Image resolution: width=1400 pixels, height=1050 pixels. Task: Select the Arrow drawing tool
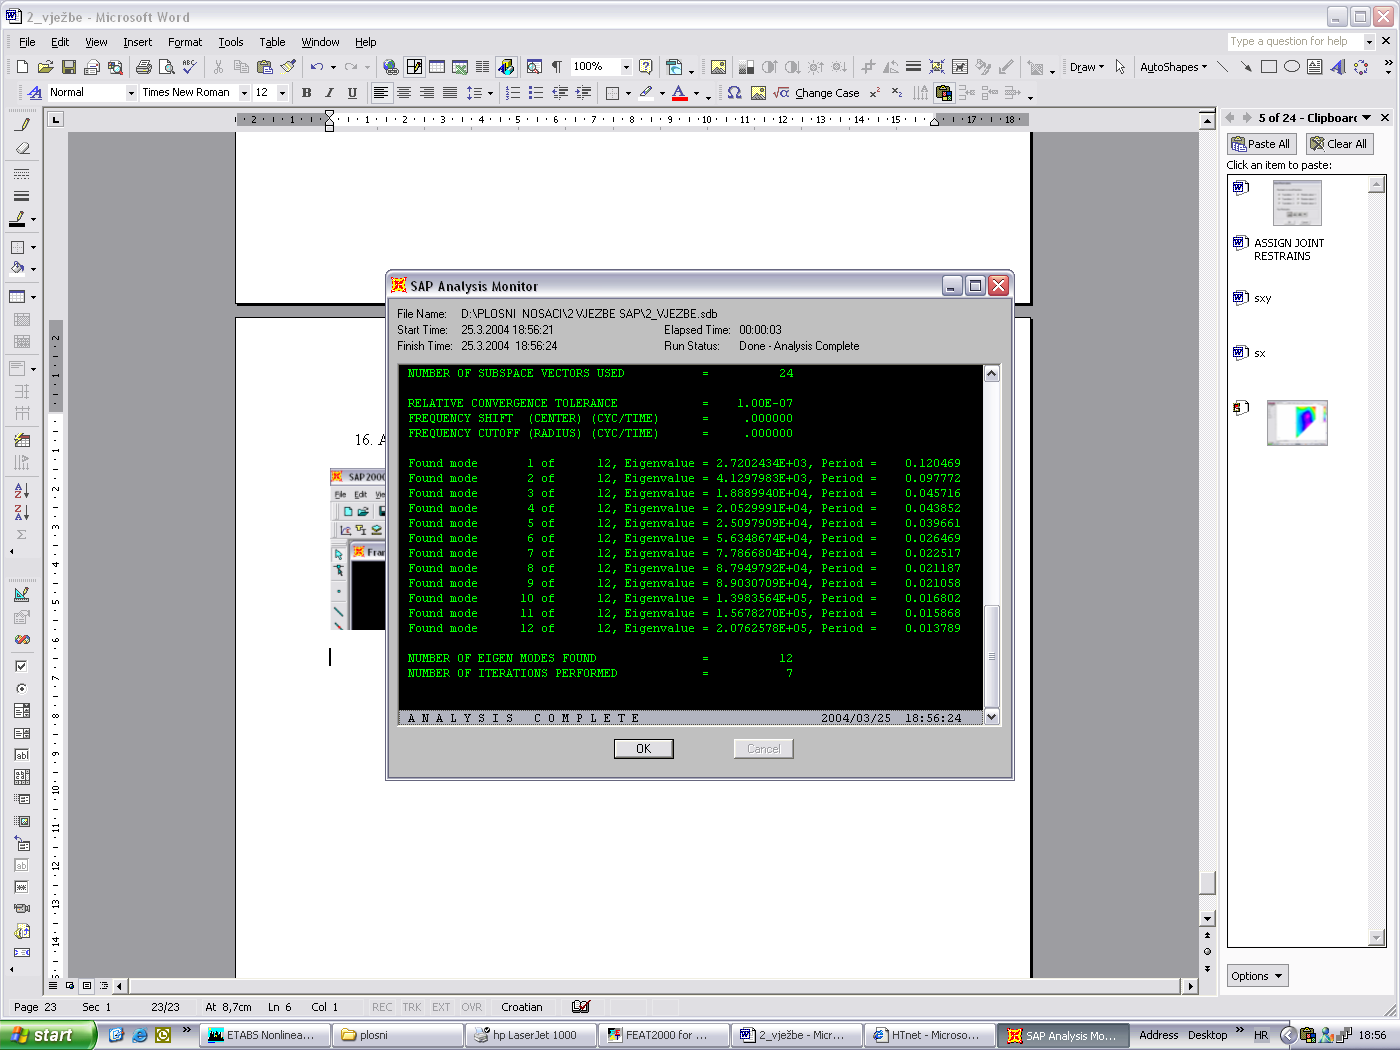[1246, 67]
